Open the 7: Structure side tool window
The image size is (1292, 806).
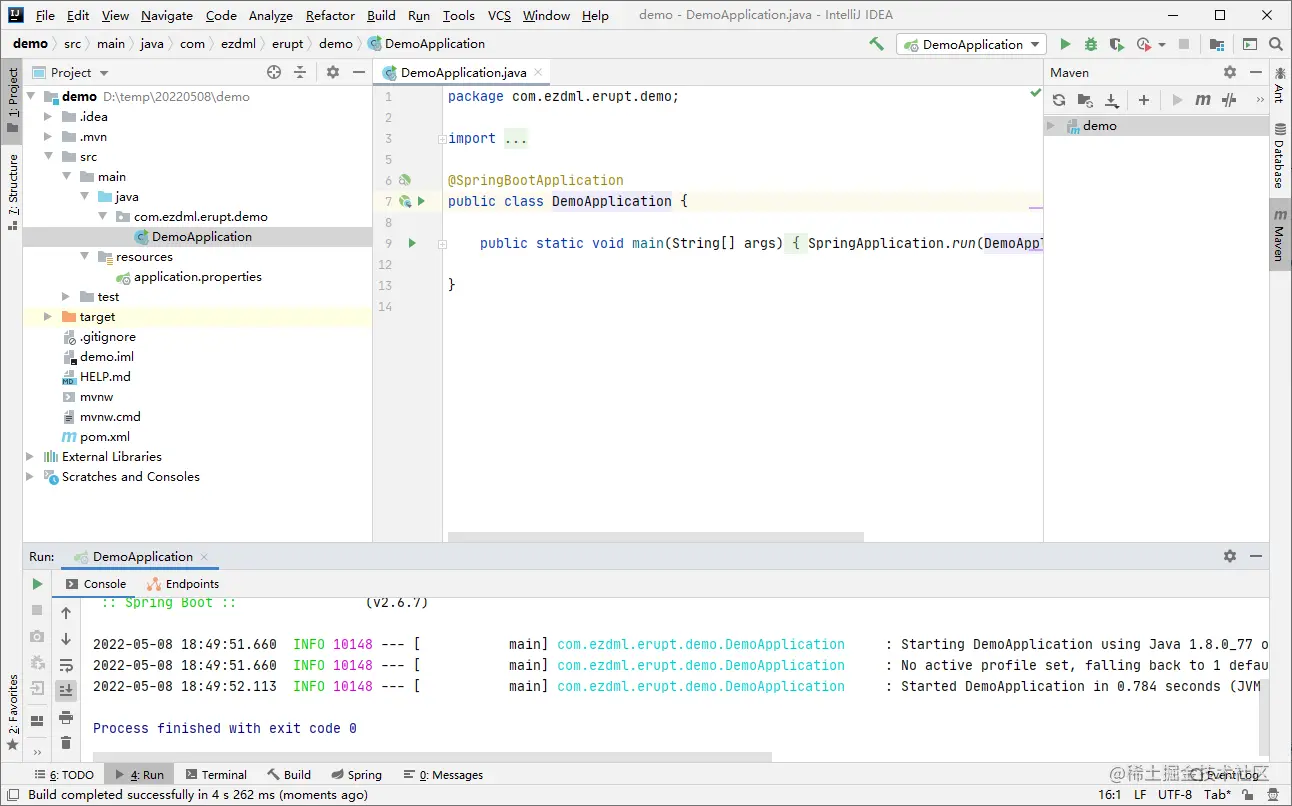[x=13, y=192]
